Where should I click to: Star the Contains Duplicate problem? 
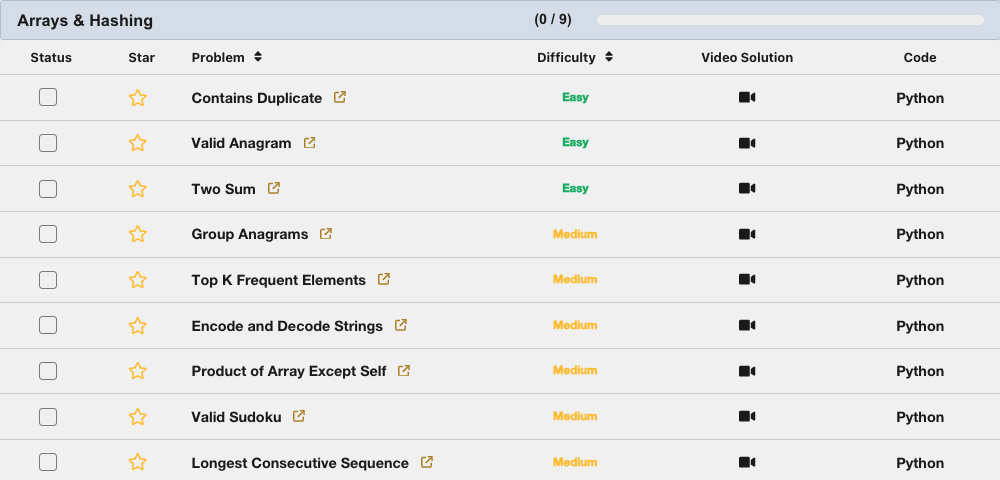[x=138, y=98]
